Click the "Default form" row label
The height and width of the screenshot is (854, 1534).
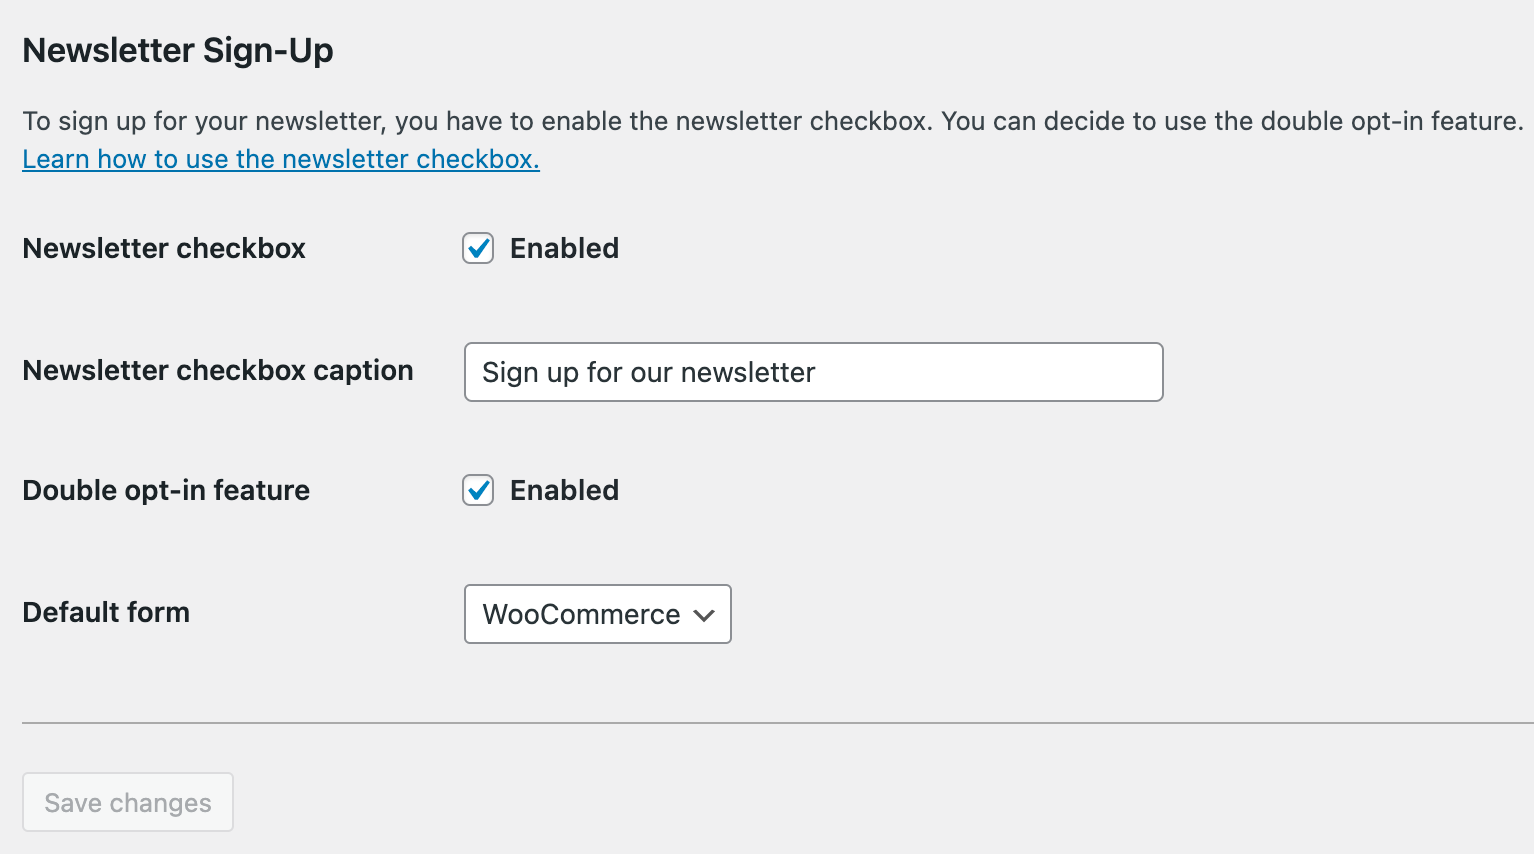(106, 612)
